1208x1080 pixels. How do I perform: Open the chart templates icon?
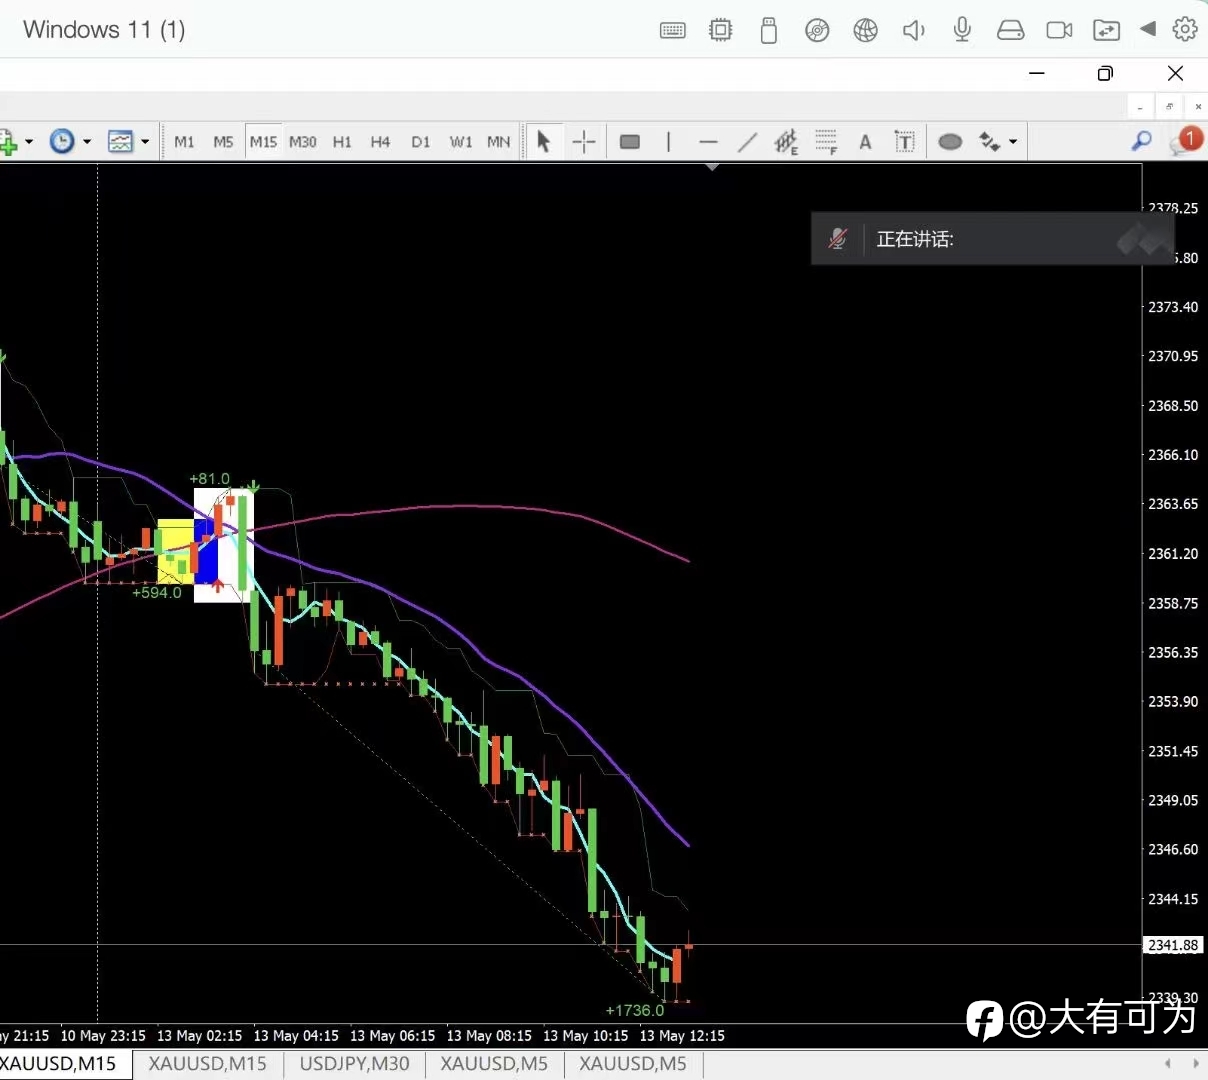point(121,142)
